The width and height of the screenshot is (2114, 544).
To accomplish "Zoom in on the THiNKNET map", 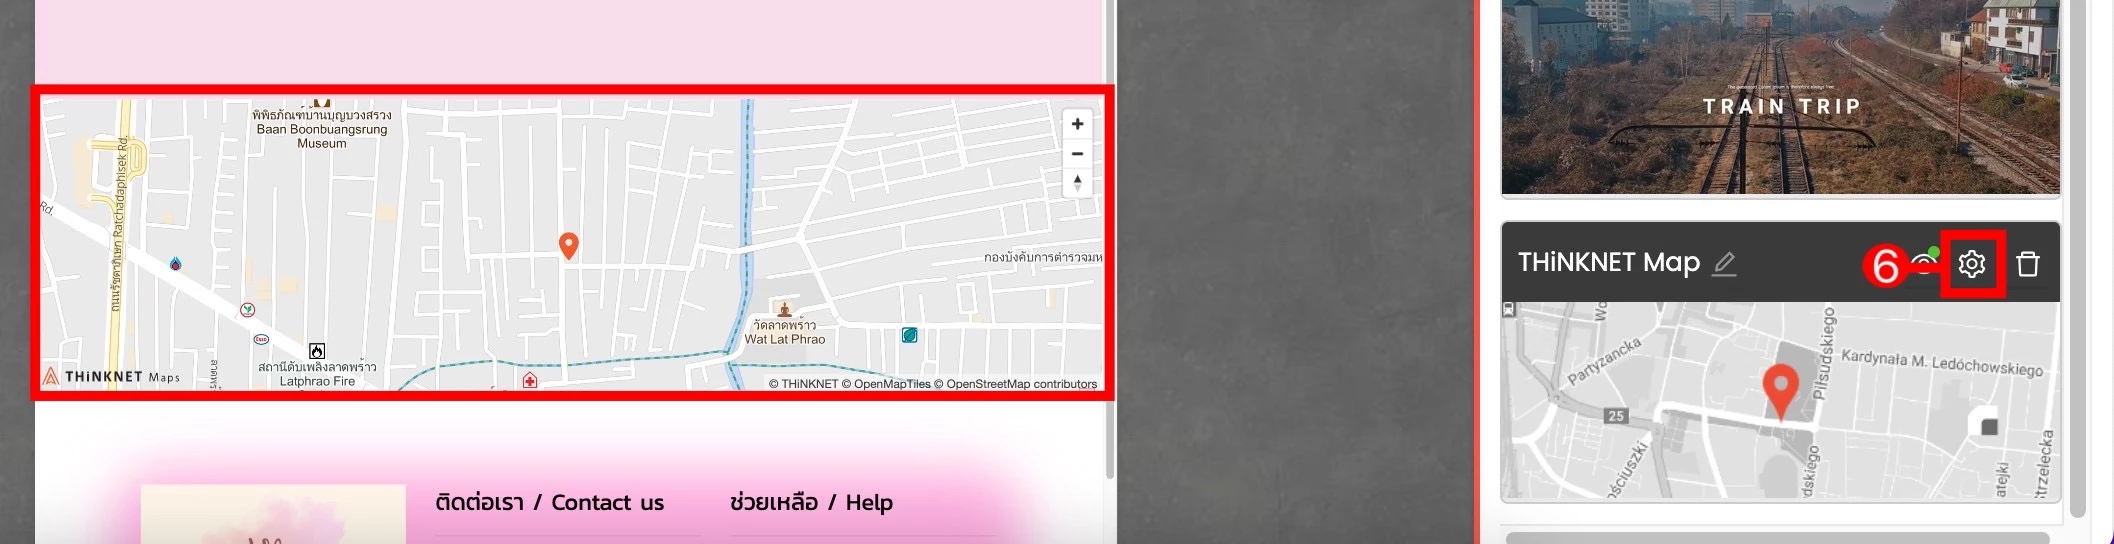I will click(x=1077, y=124).
